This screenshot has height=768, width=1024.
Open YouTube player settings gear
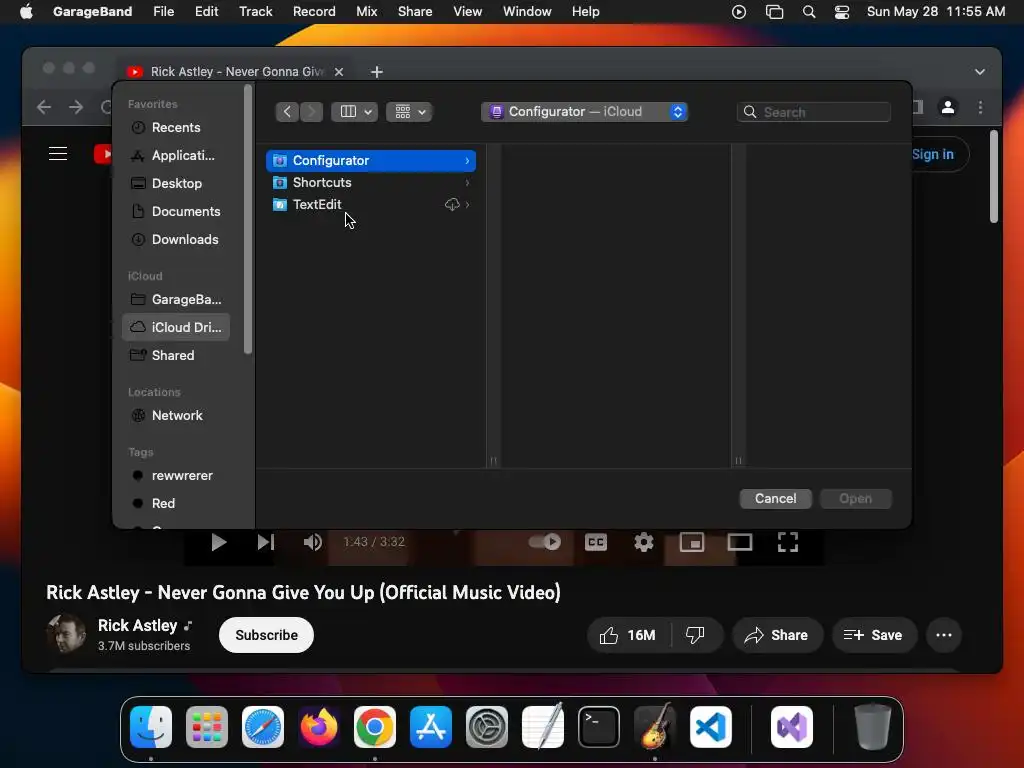tap(644, 542)
